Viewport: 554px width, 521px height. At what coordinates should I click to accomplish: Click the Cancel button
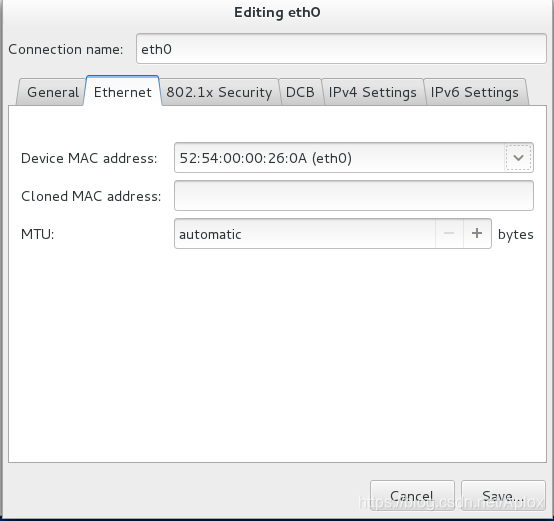point(412,496)
